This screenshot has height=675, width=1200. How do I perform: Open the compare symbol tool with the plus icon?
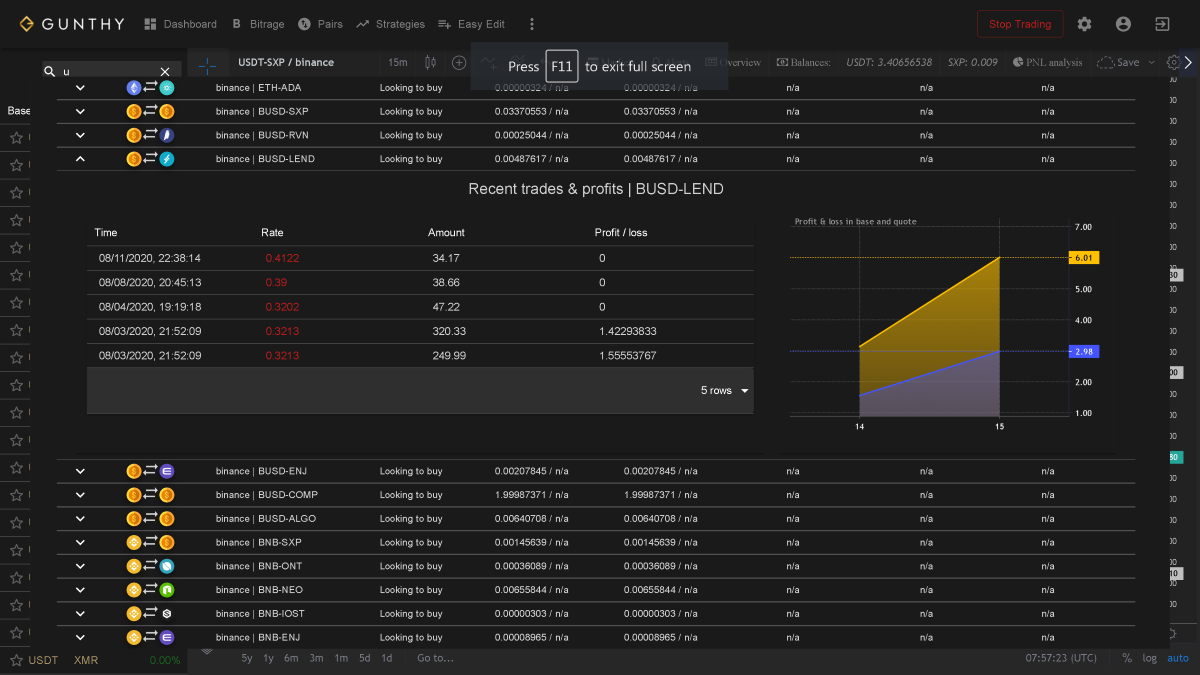459,62
